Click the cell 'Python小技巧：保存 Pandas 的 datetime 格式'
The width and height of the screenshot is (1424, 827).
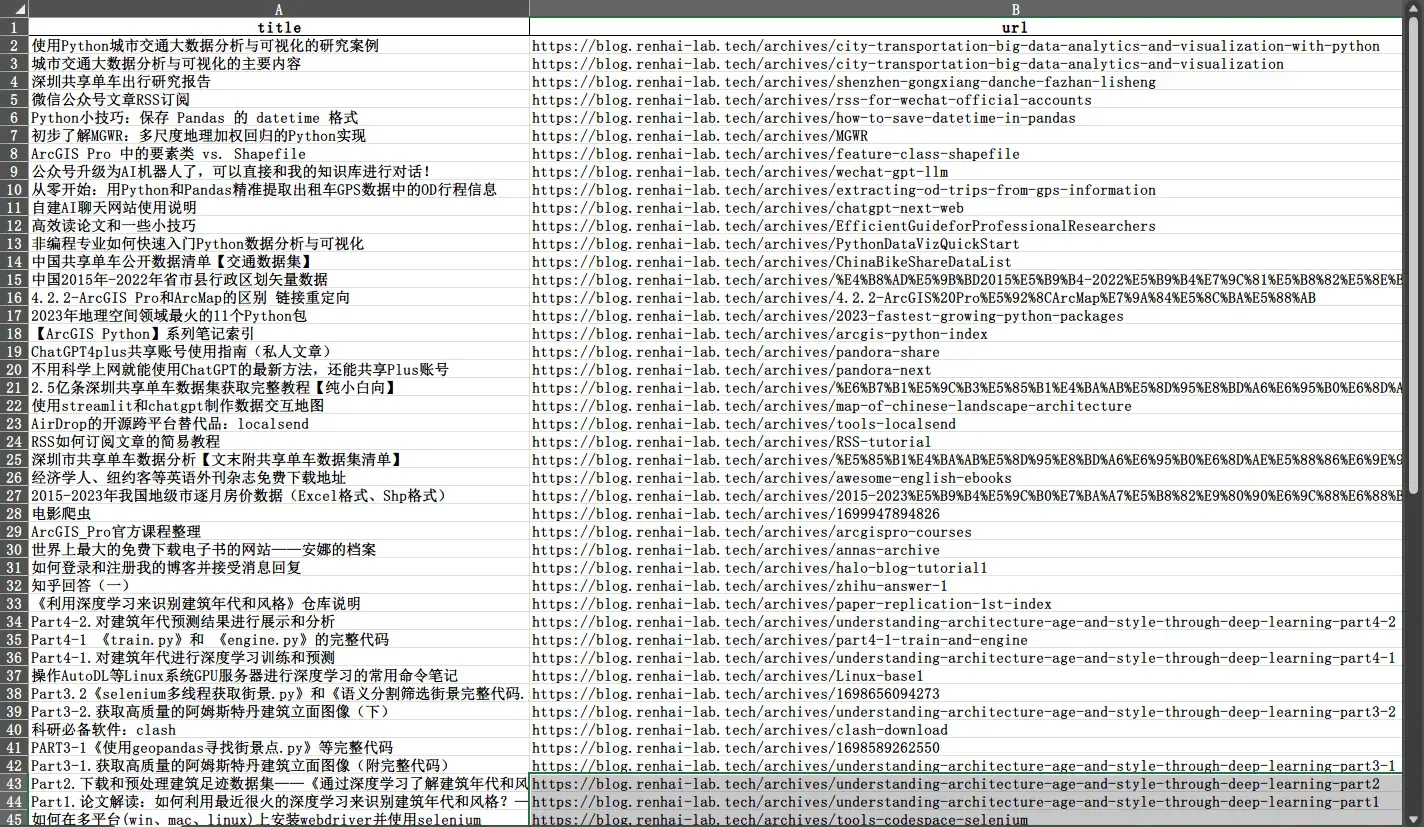[x=279, y=118]
